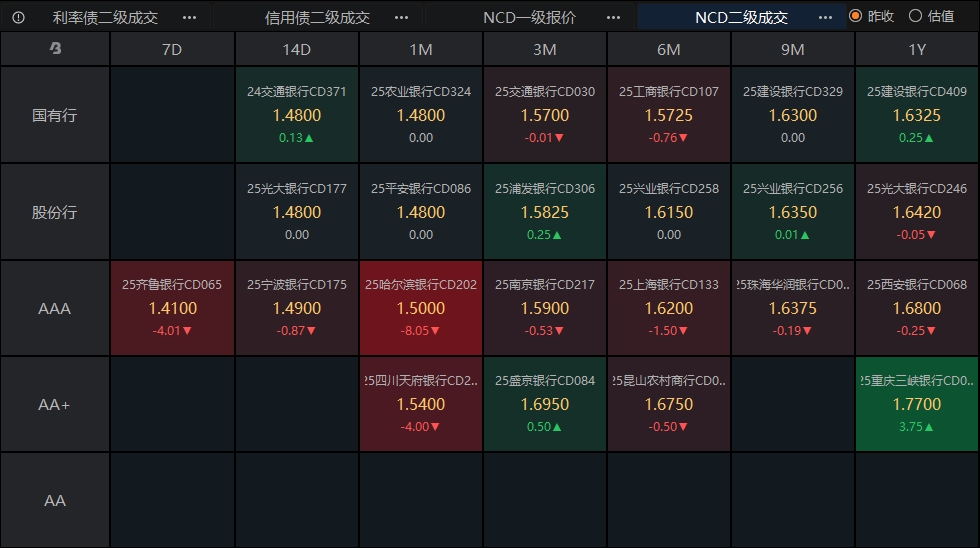Click the 7D column header
The width and height of the screenshot is (980, 548).
pos(172,49)
